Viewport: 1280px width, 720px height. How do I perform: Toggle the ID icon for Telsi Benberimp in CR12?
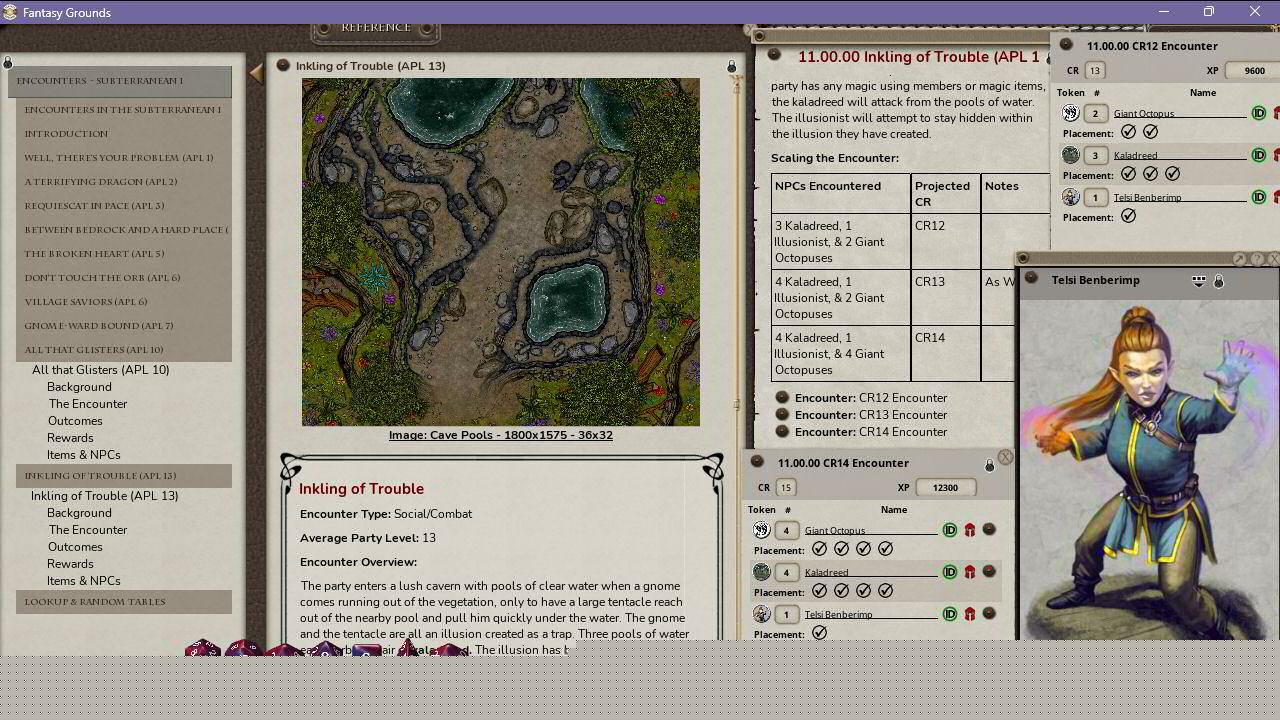(1259, 197)
